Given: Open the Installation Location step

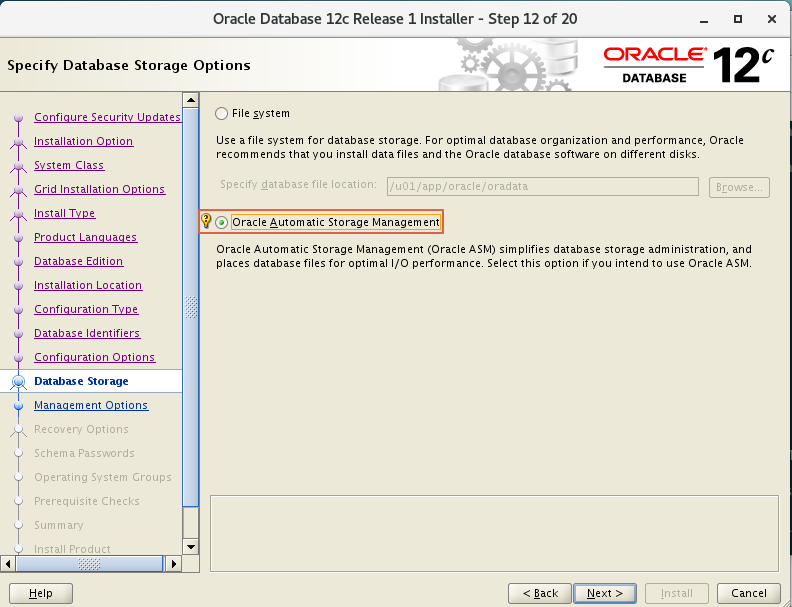Looking at the screenshot, I should click(x=88, y=285).
